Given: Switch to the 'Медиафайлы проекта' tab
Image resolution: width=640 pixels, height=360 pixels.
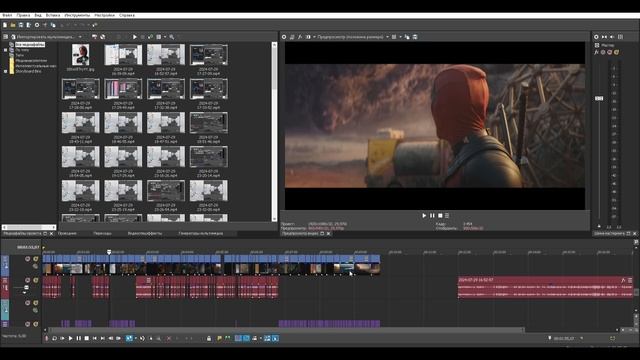Looking at the screenshot, I should [x=22, y=233].
